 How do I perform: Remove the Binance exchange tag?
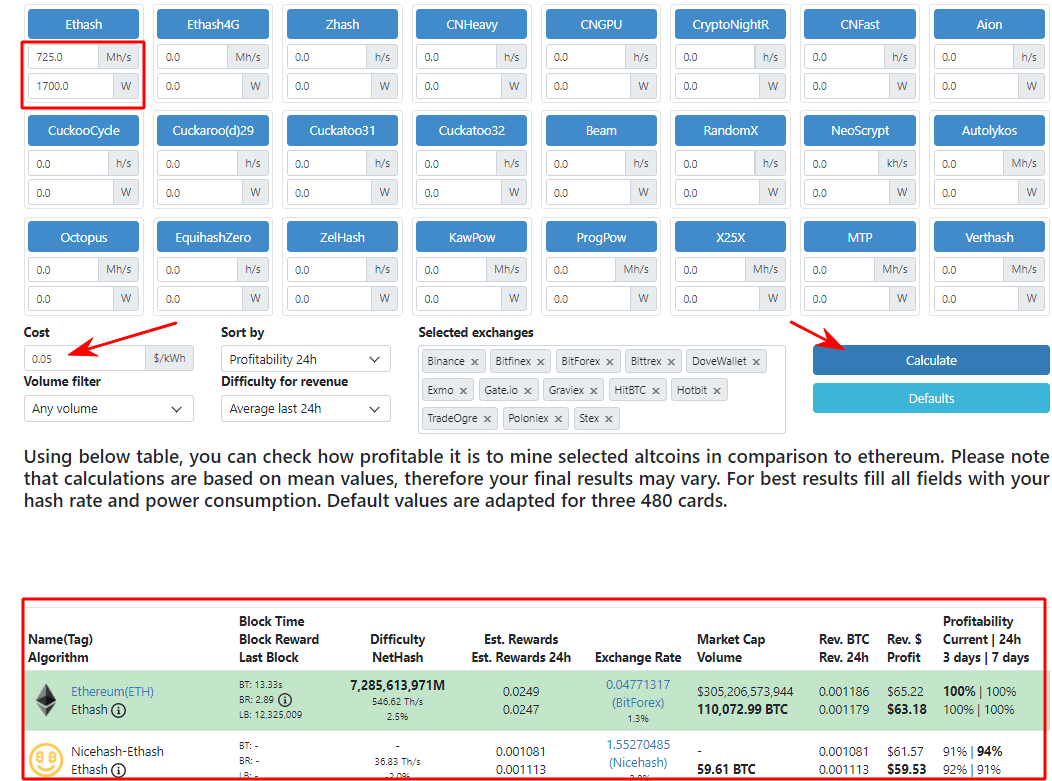point(474,362)
